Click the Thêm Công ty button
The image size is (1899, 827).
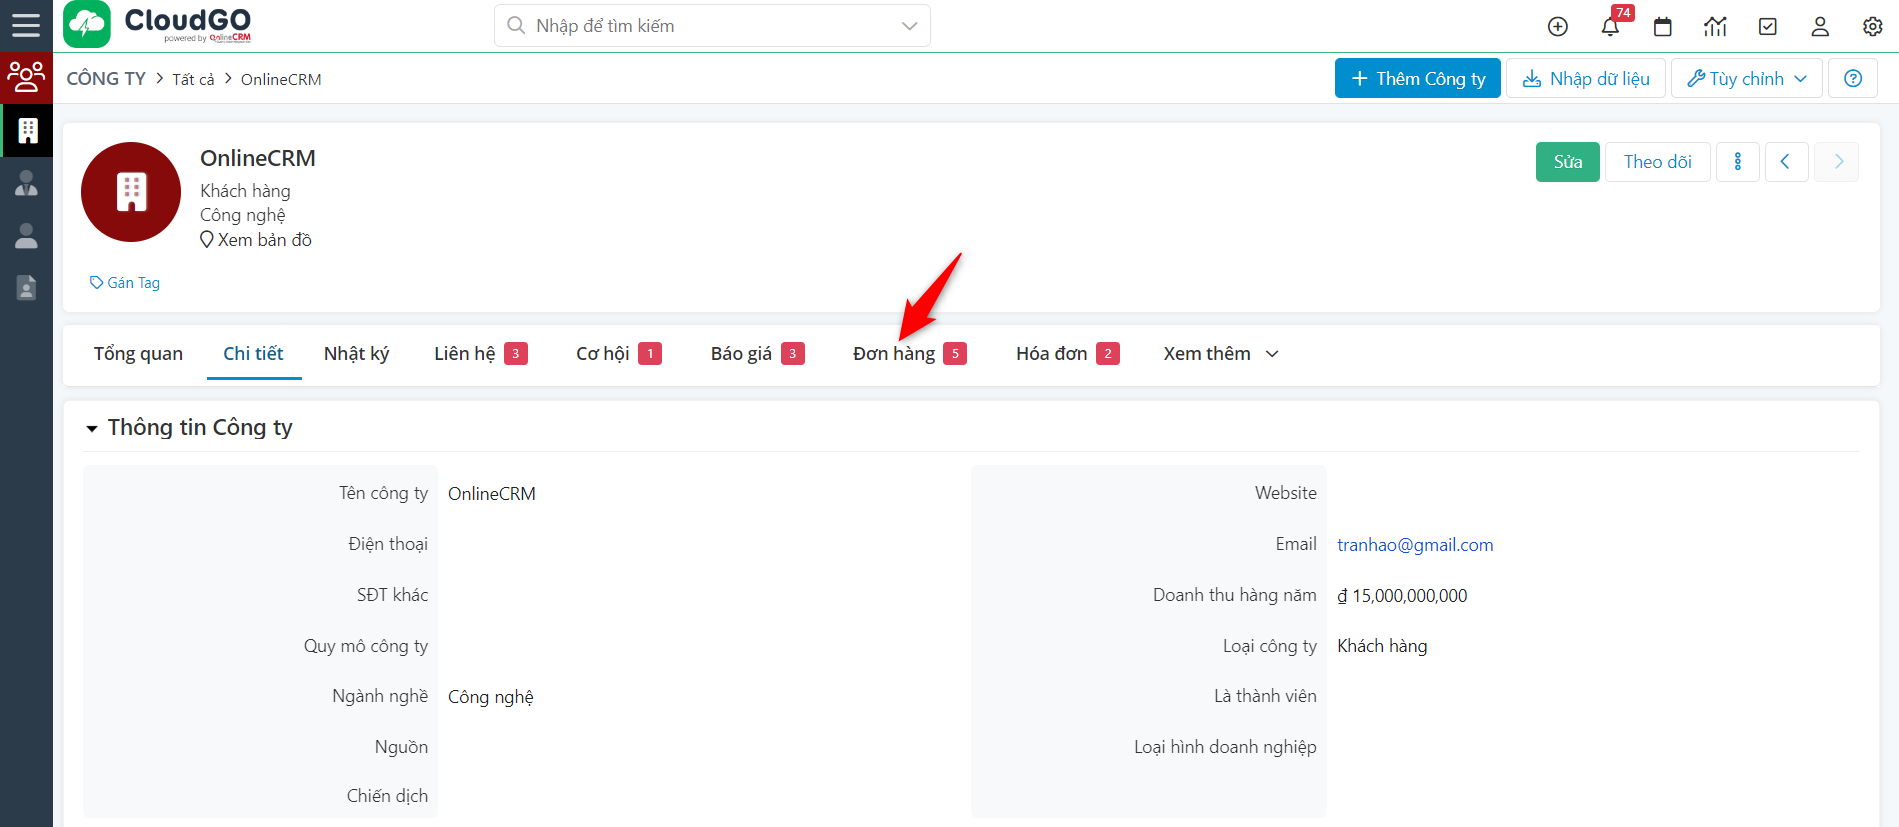coord(1417,78)
